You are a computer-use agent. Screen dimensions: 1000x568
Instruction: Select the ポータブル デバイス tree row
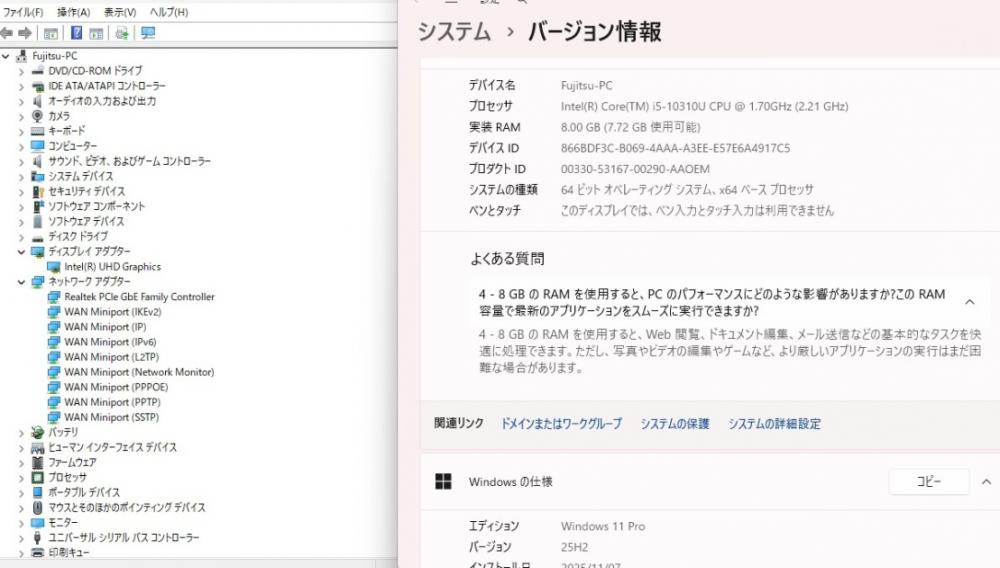coord(84,492)
